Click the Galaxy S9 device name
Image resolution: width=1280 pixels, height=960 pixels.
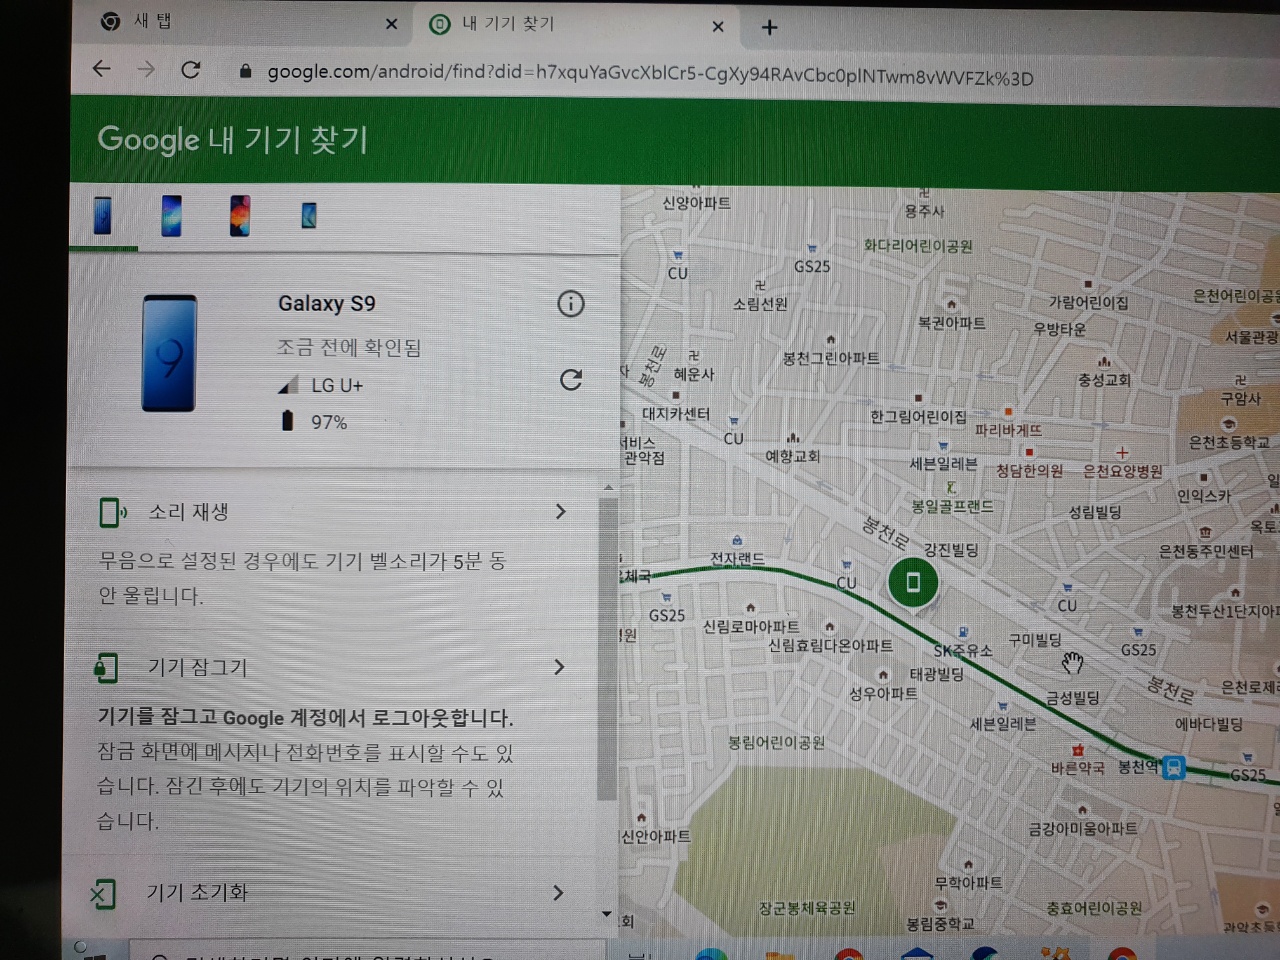tap(327, 304)
